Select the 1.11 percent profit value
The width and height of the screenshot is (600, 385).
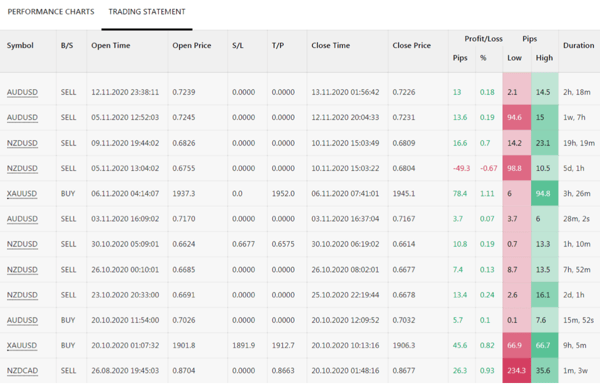pos(487,194)
